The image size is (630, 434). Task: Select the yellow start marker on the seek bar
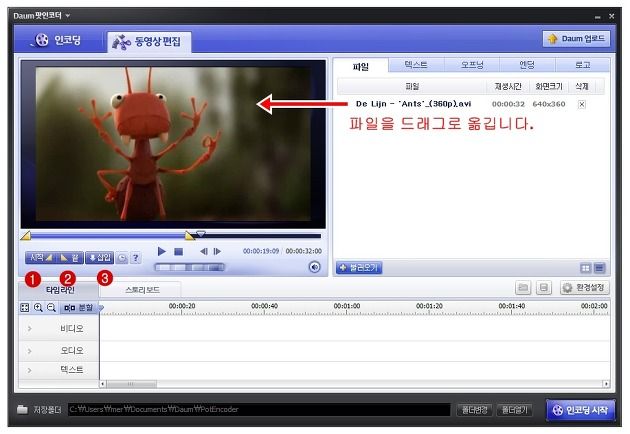tap(26, 235)
